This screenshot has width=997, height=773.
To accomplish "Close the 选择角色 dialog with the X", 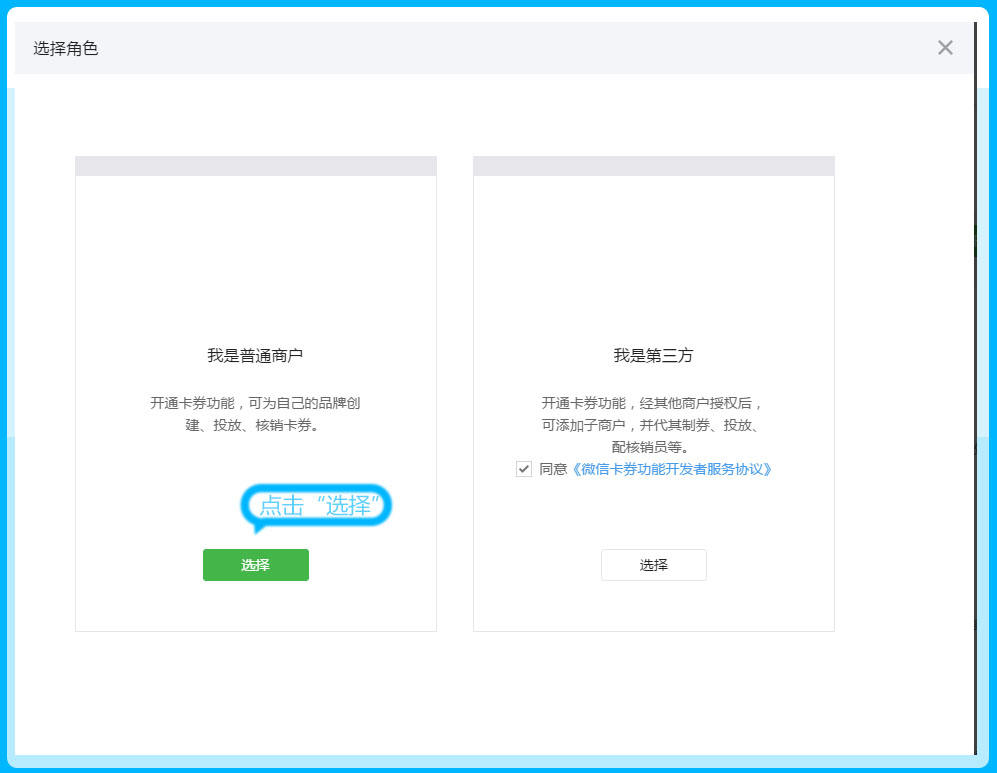I will point(945,48).
